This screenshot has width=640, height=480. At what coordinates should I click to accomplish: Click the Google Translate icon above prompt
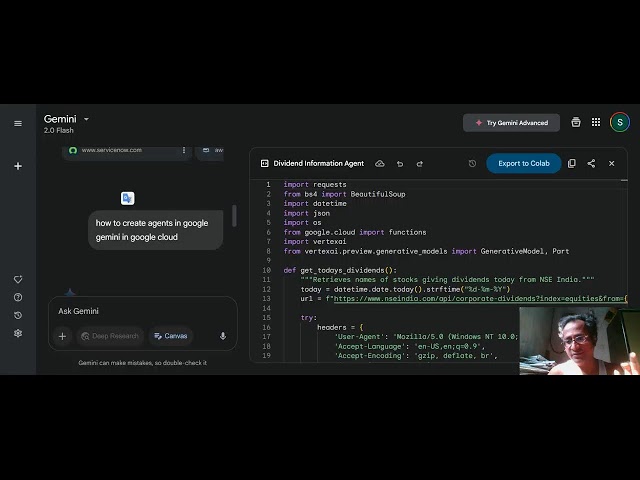(x=128, y=198)
